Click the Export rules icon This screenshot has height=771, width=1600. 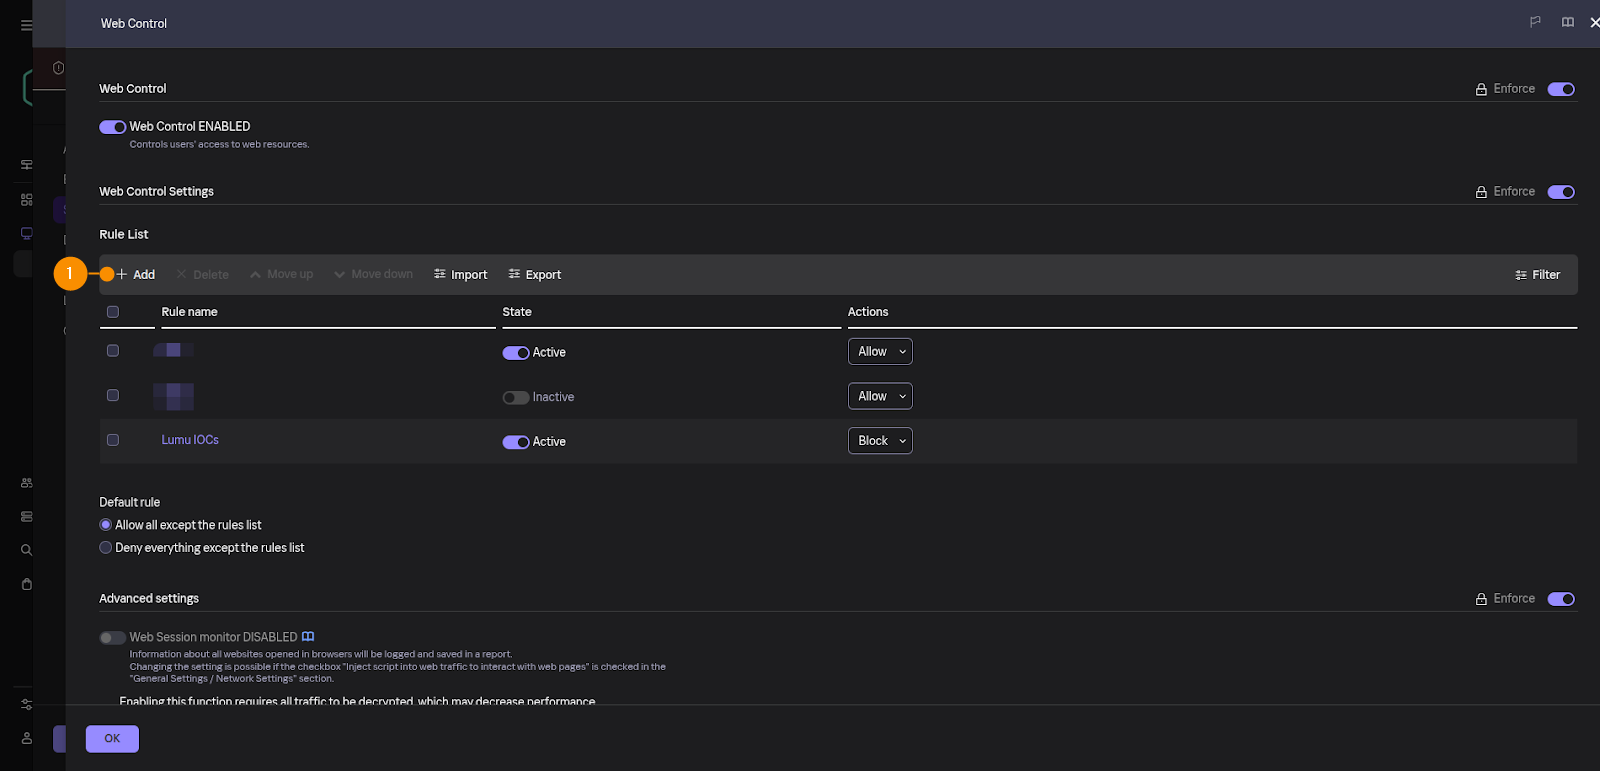[514, 274]
